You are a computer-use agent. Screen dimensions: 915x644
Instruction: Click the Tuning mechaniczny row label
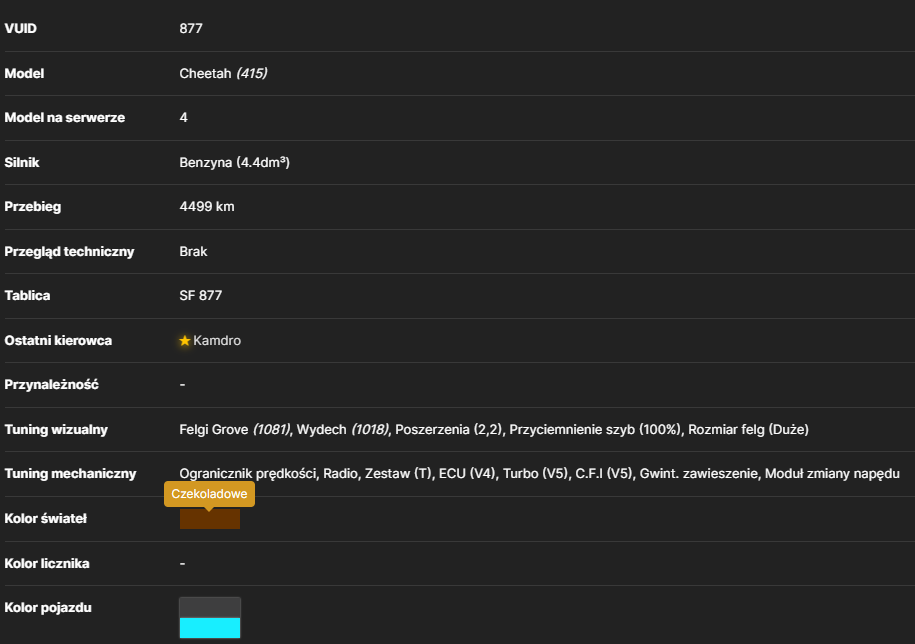point(70,474)
